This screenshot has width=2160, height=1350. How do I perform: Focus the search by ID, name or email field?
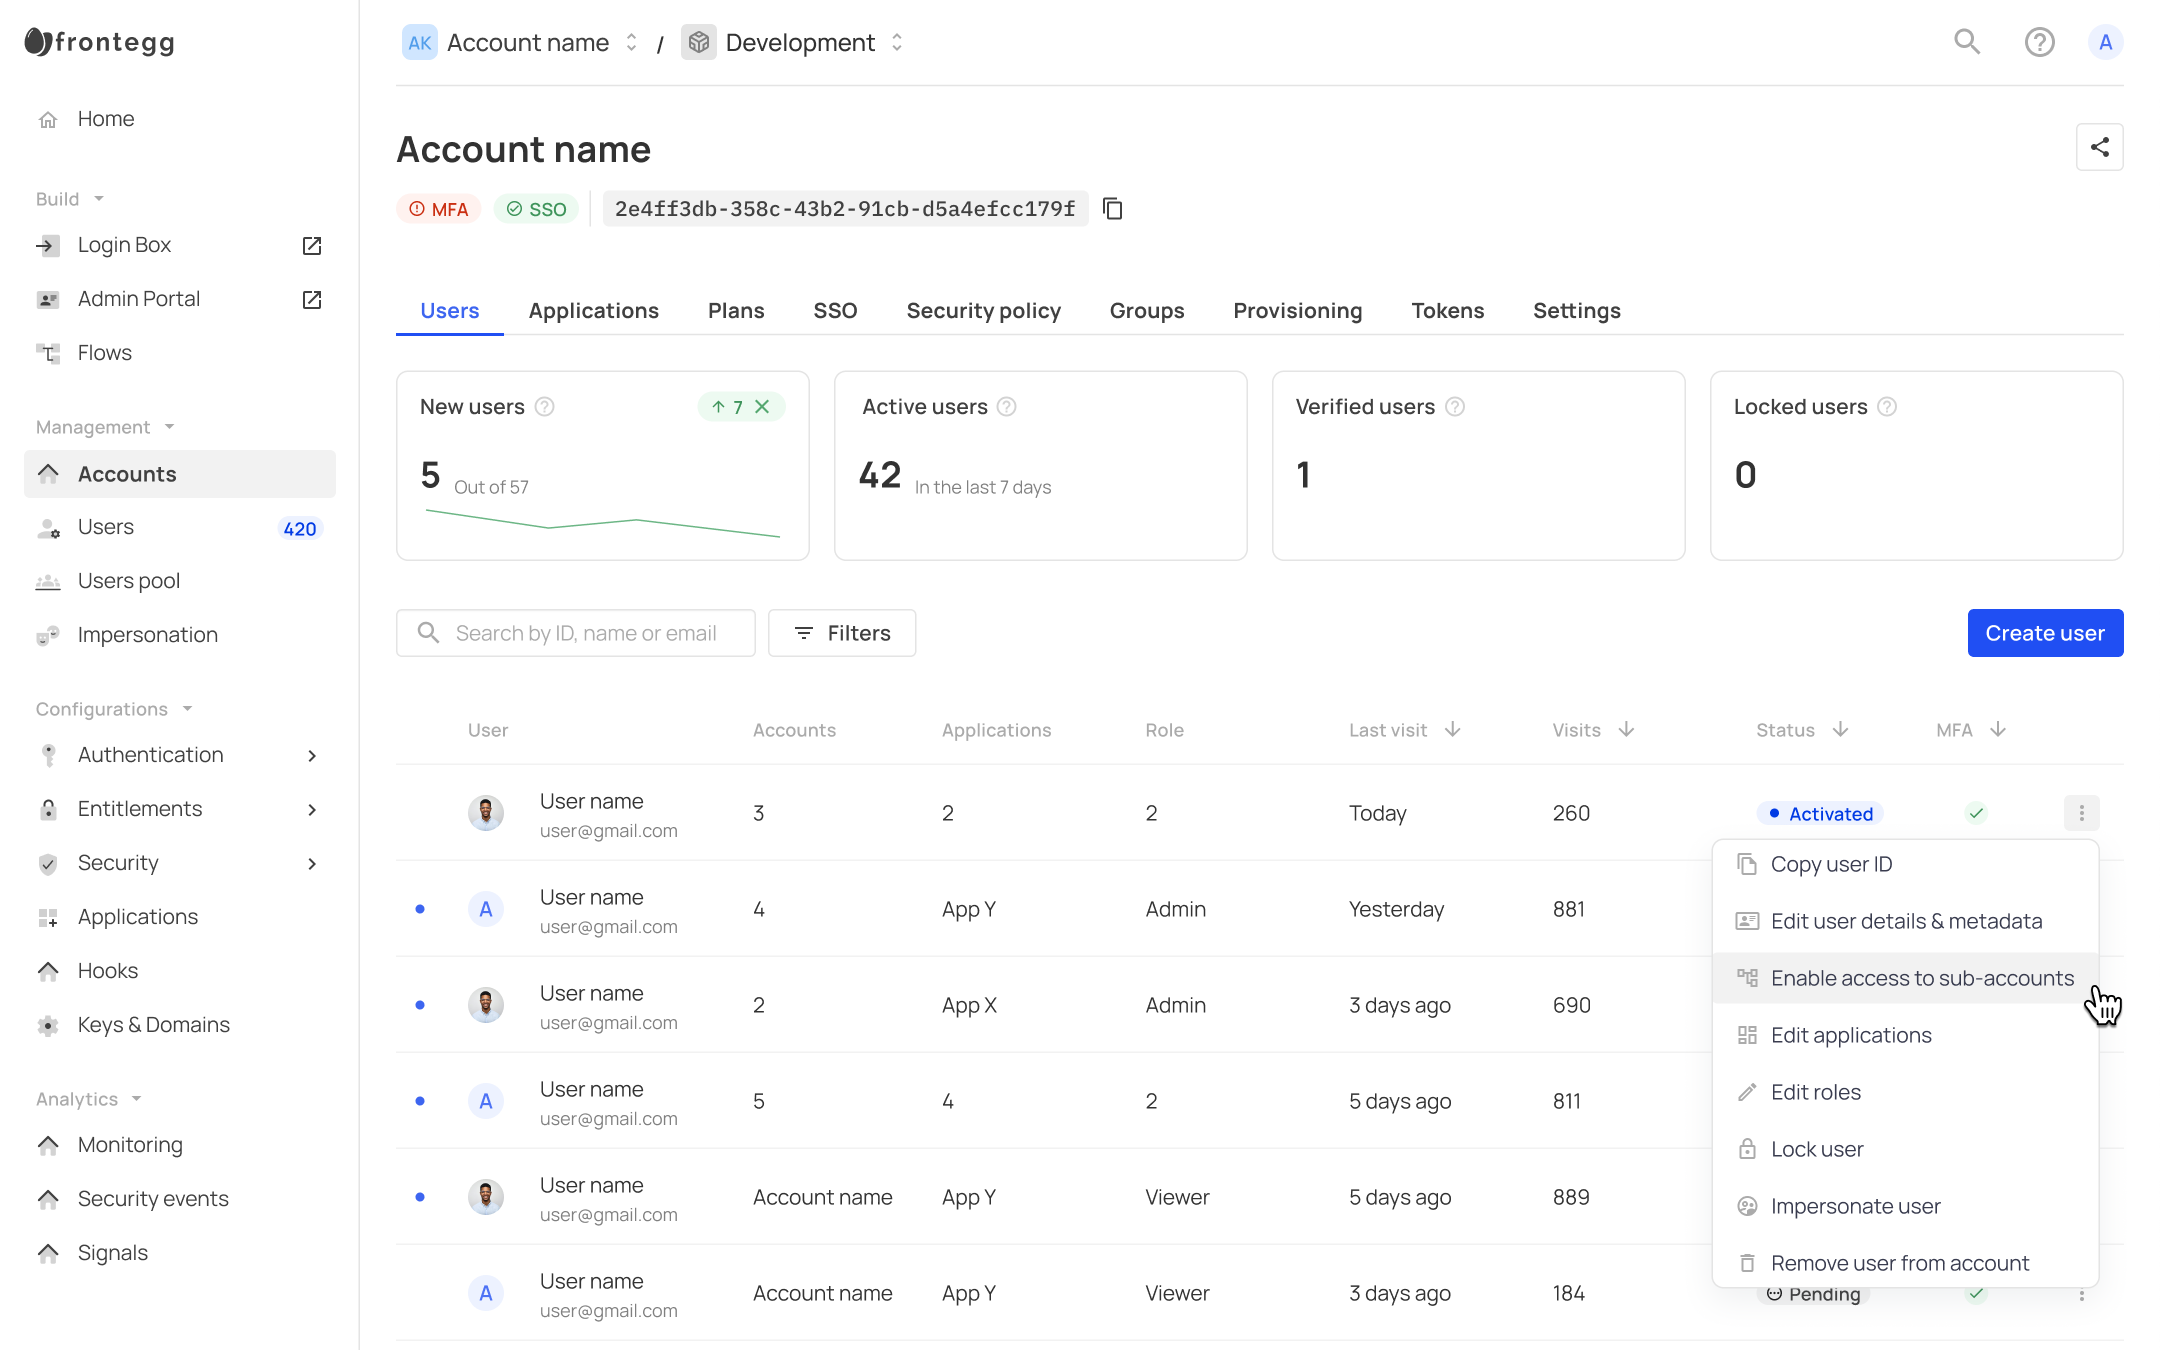[585, 633]
